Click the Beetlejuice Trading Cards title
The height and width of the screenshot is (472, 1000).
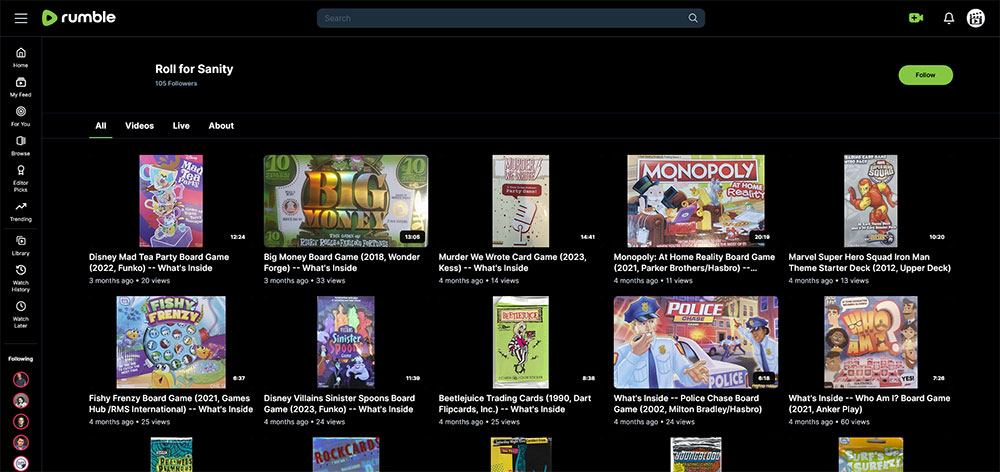(515, 403)
